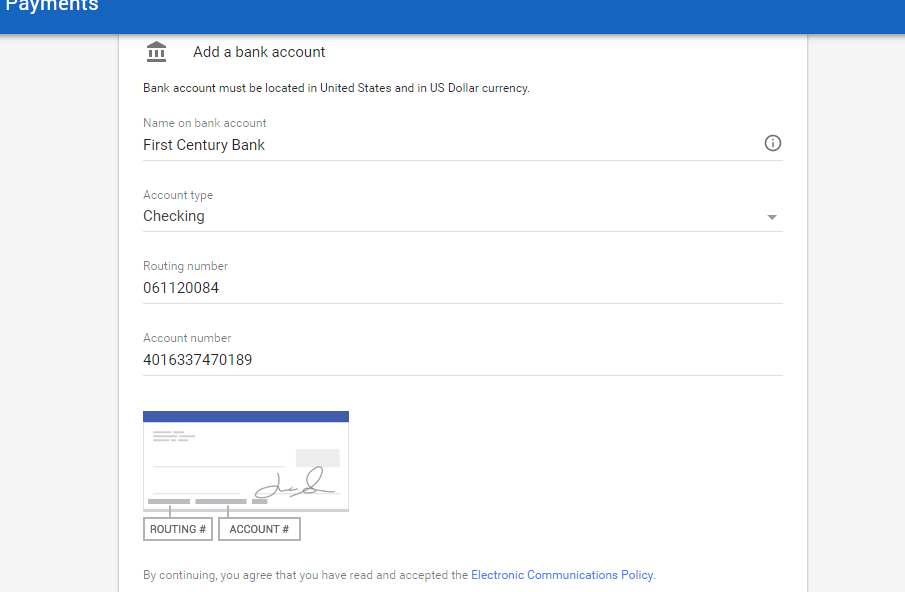Open the Electronic Communications Policy link
Viewport: 905px width, 592px height.
pyautogui.click(x=562, y=575)
